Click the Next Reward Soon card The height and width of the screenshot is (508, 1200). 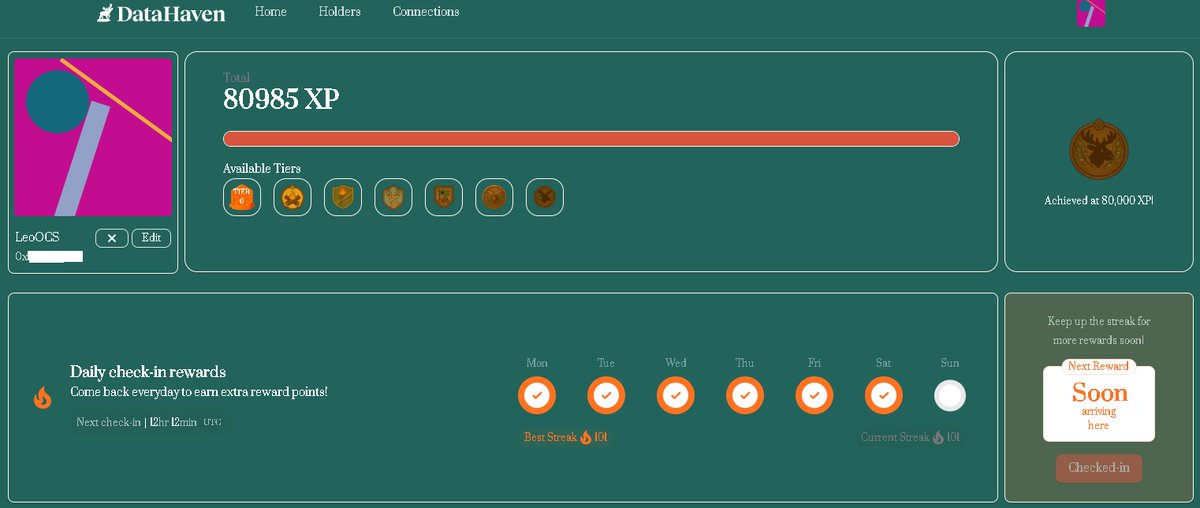point(1099,401)
